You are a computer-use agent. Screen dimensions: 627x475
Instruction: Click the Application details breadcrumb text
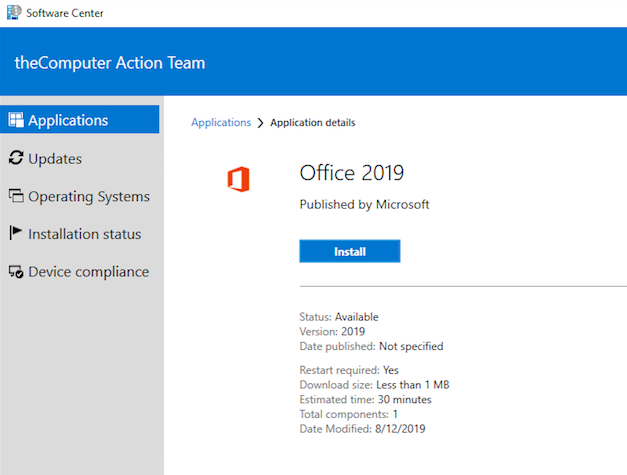[x=313, y=122]
